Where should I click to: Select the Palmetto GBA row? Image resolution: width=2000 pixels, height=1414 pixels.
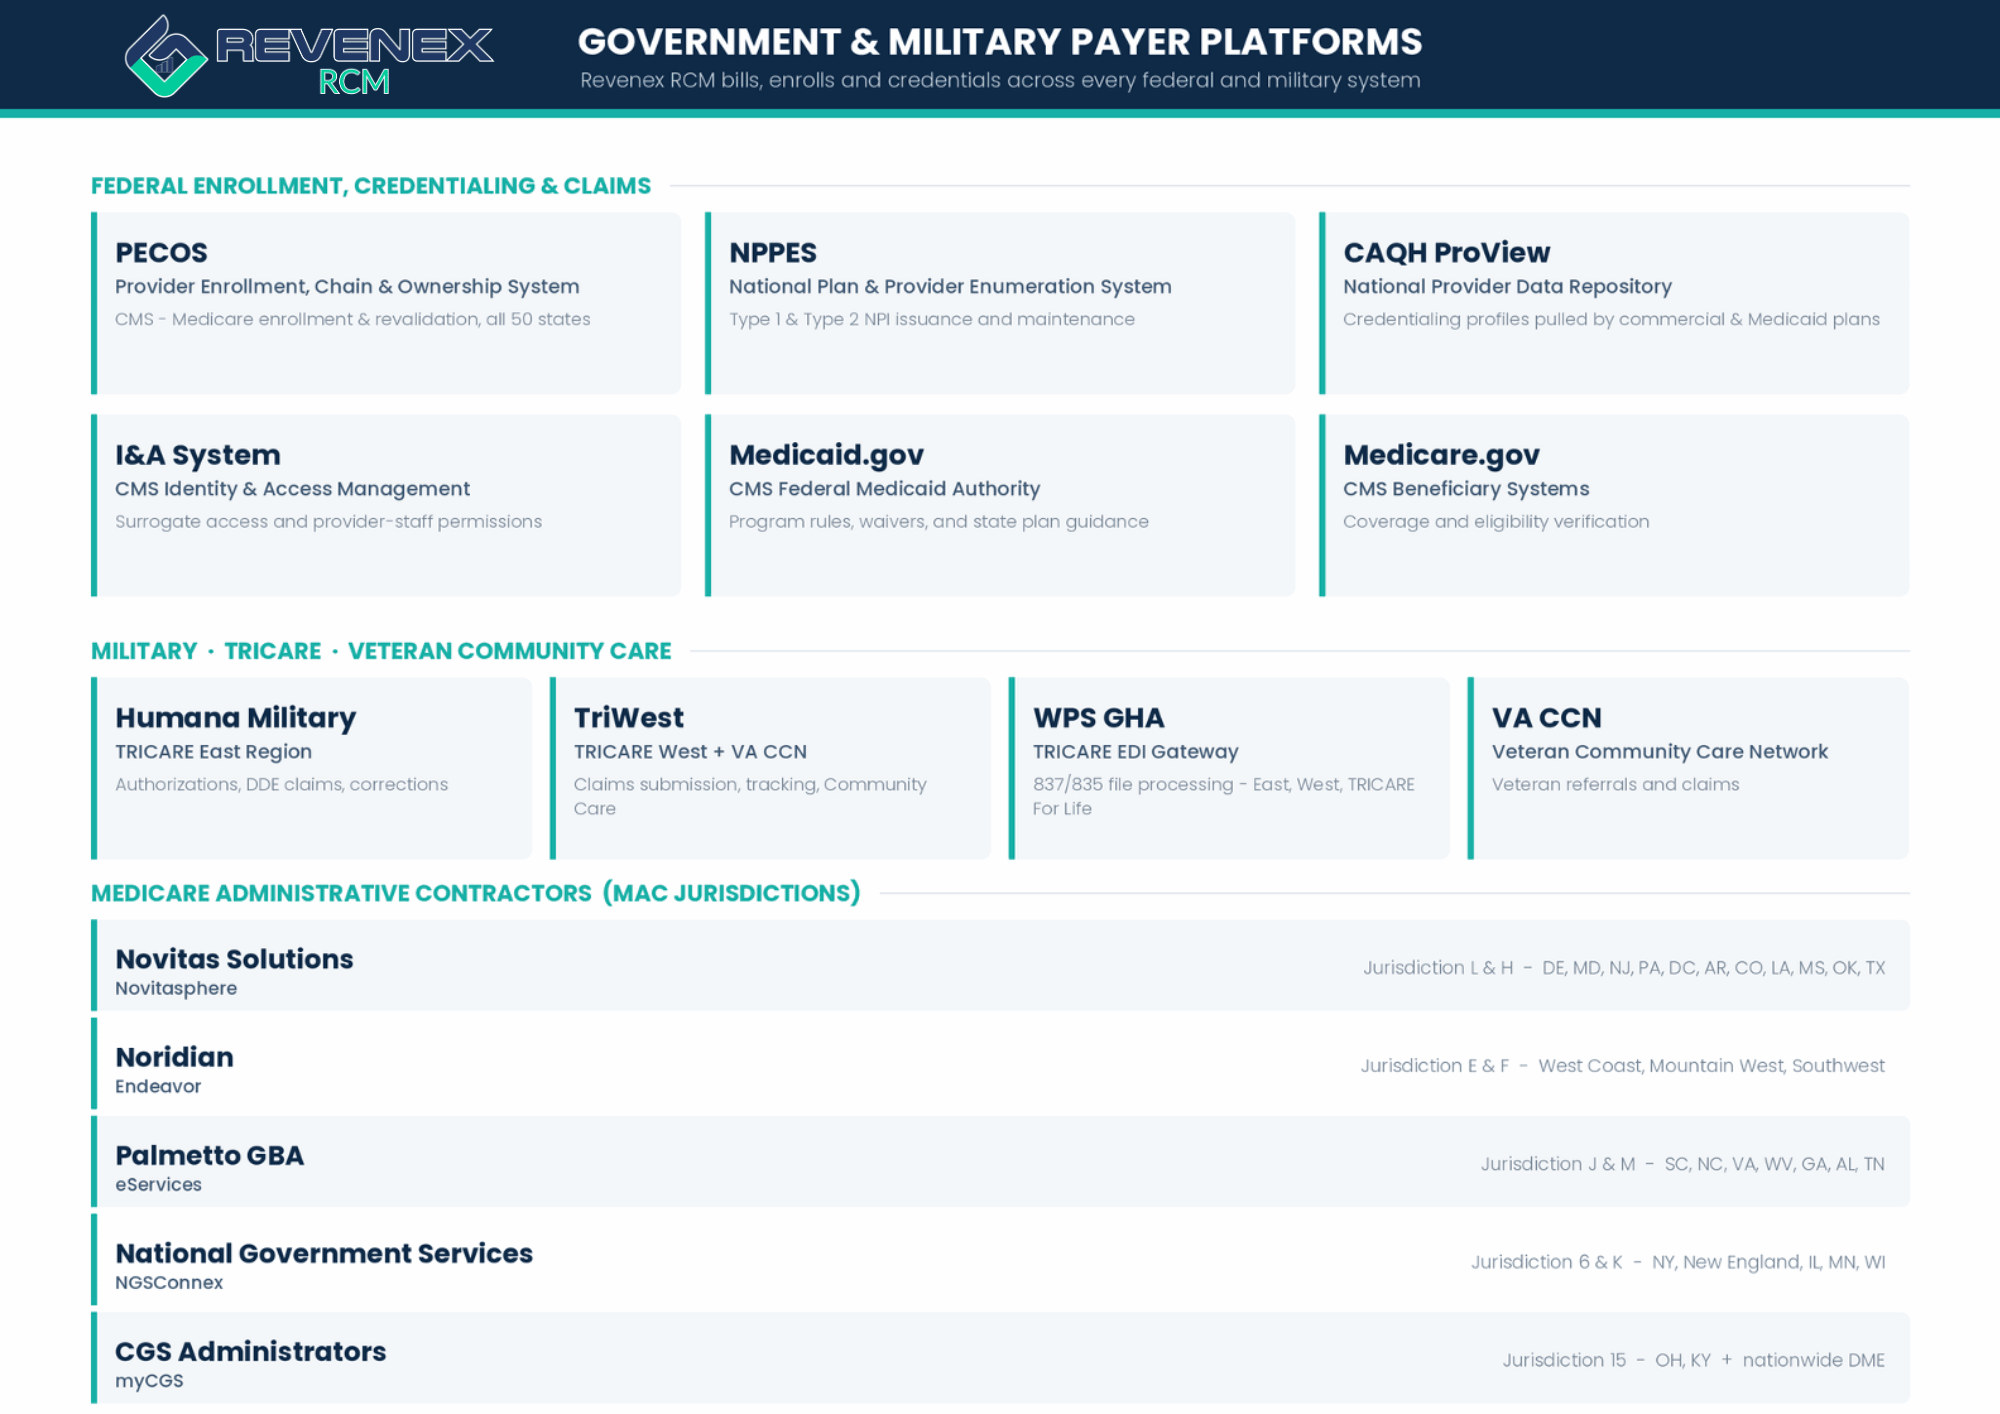pos(1000,1161)
